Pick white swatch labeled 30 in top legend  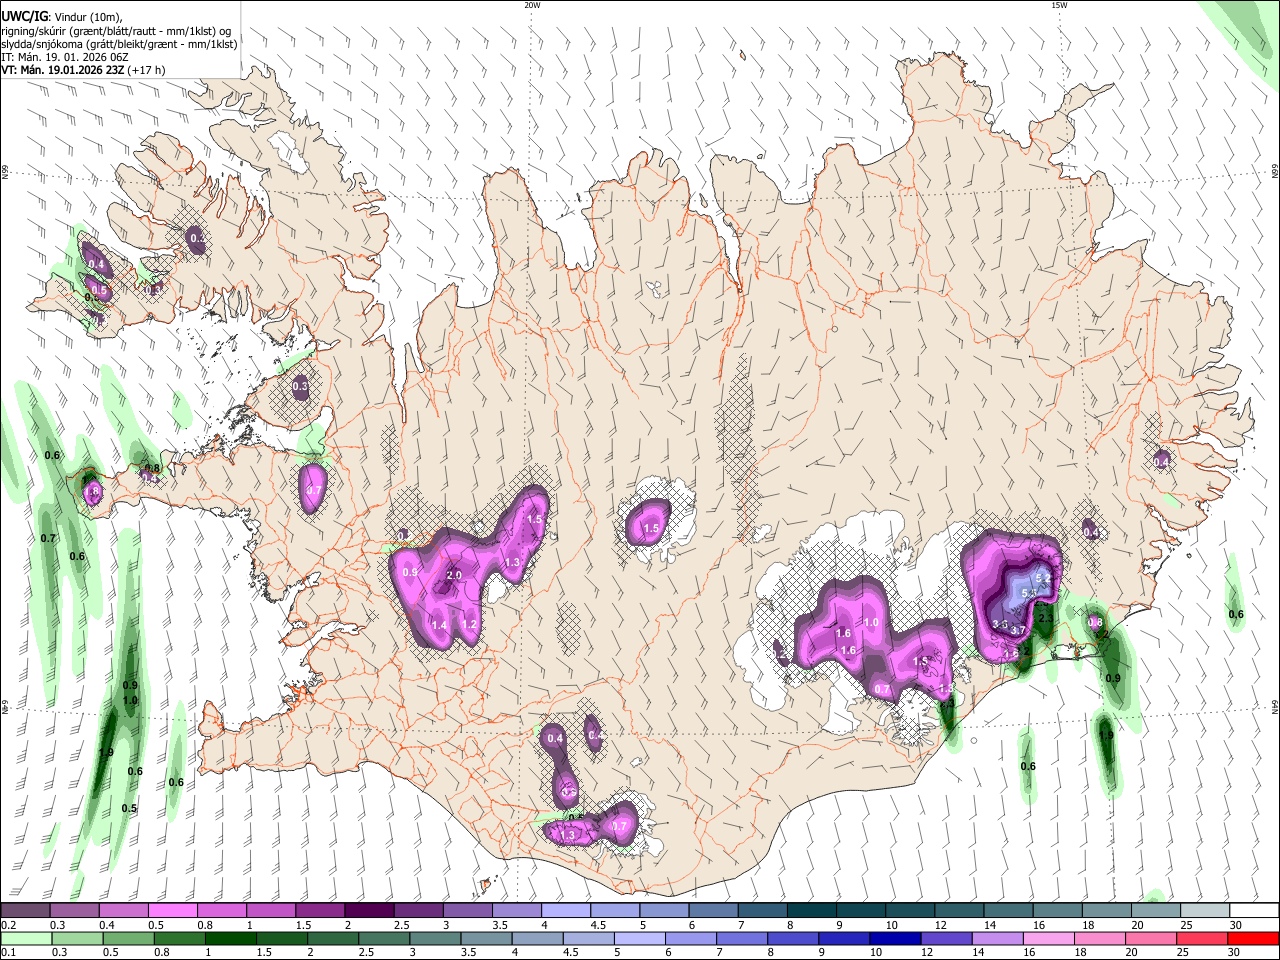(1254, 910)
